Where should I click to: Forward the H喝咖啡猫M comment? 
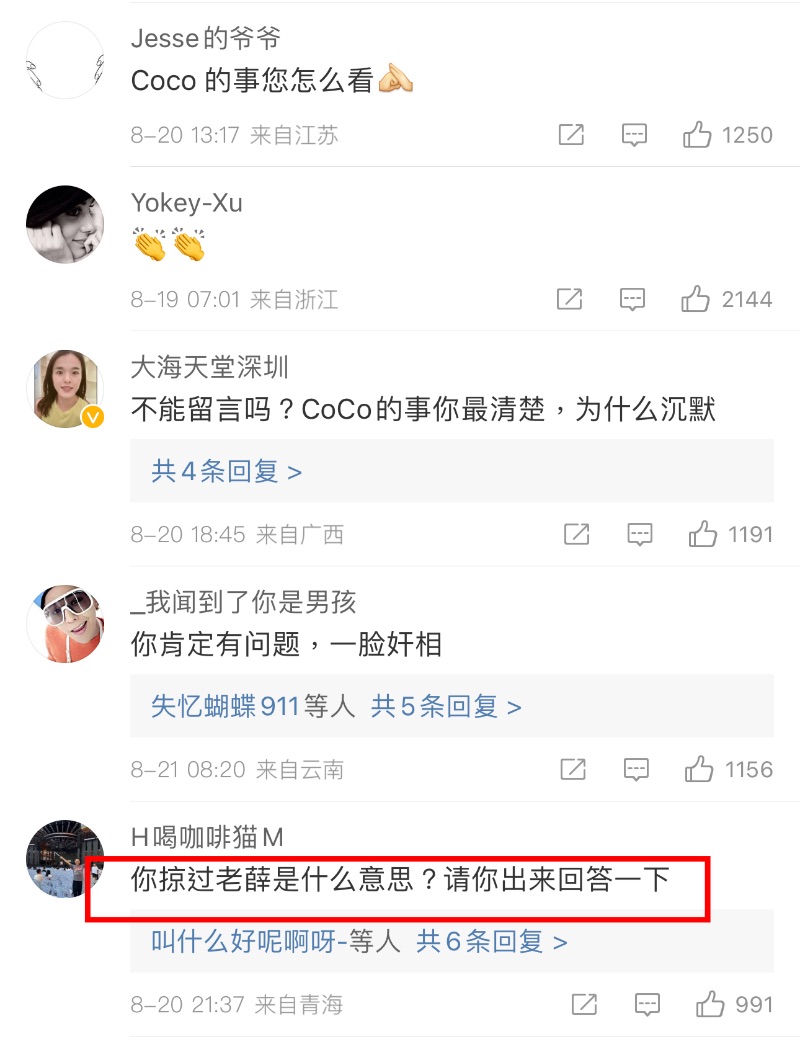pyautogui.click(x=584, y=1004)
